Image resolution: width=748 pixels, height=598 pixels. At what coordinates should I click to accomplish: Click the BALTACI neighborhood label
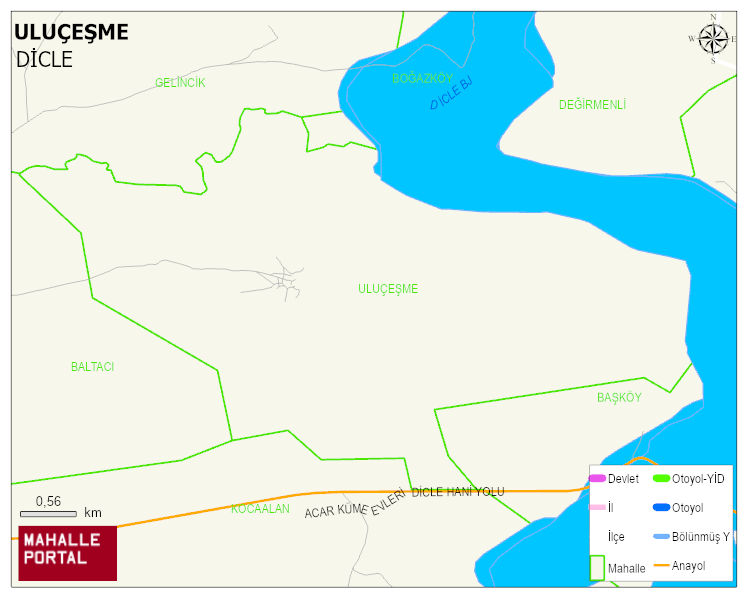(92, 367)
